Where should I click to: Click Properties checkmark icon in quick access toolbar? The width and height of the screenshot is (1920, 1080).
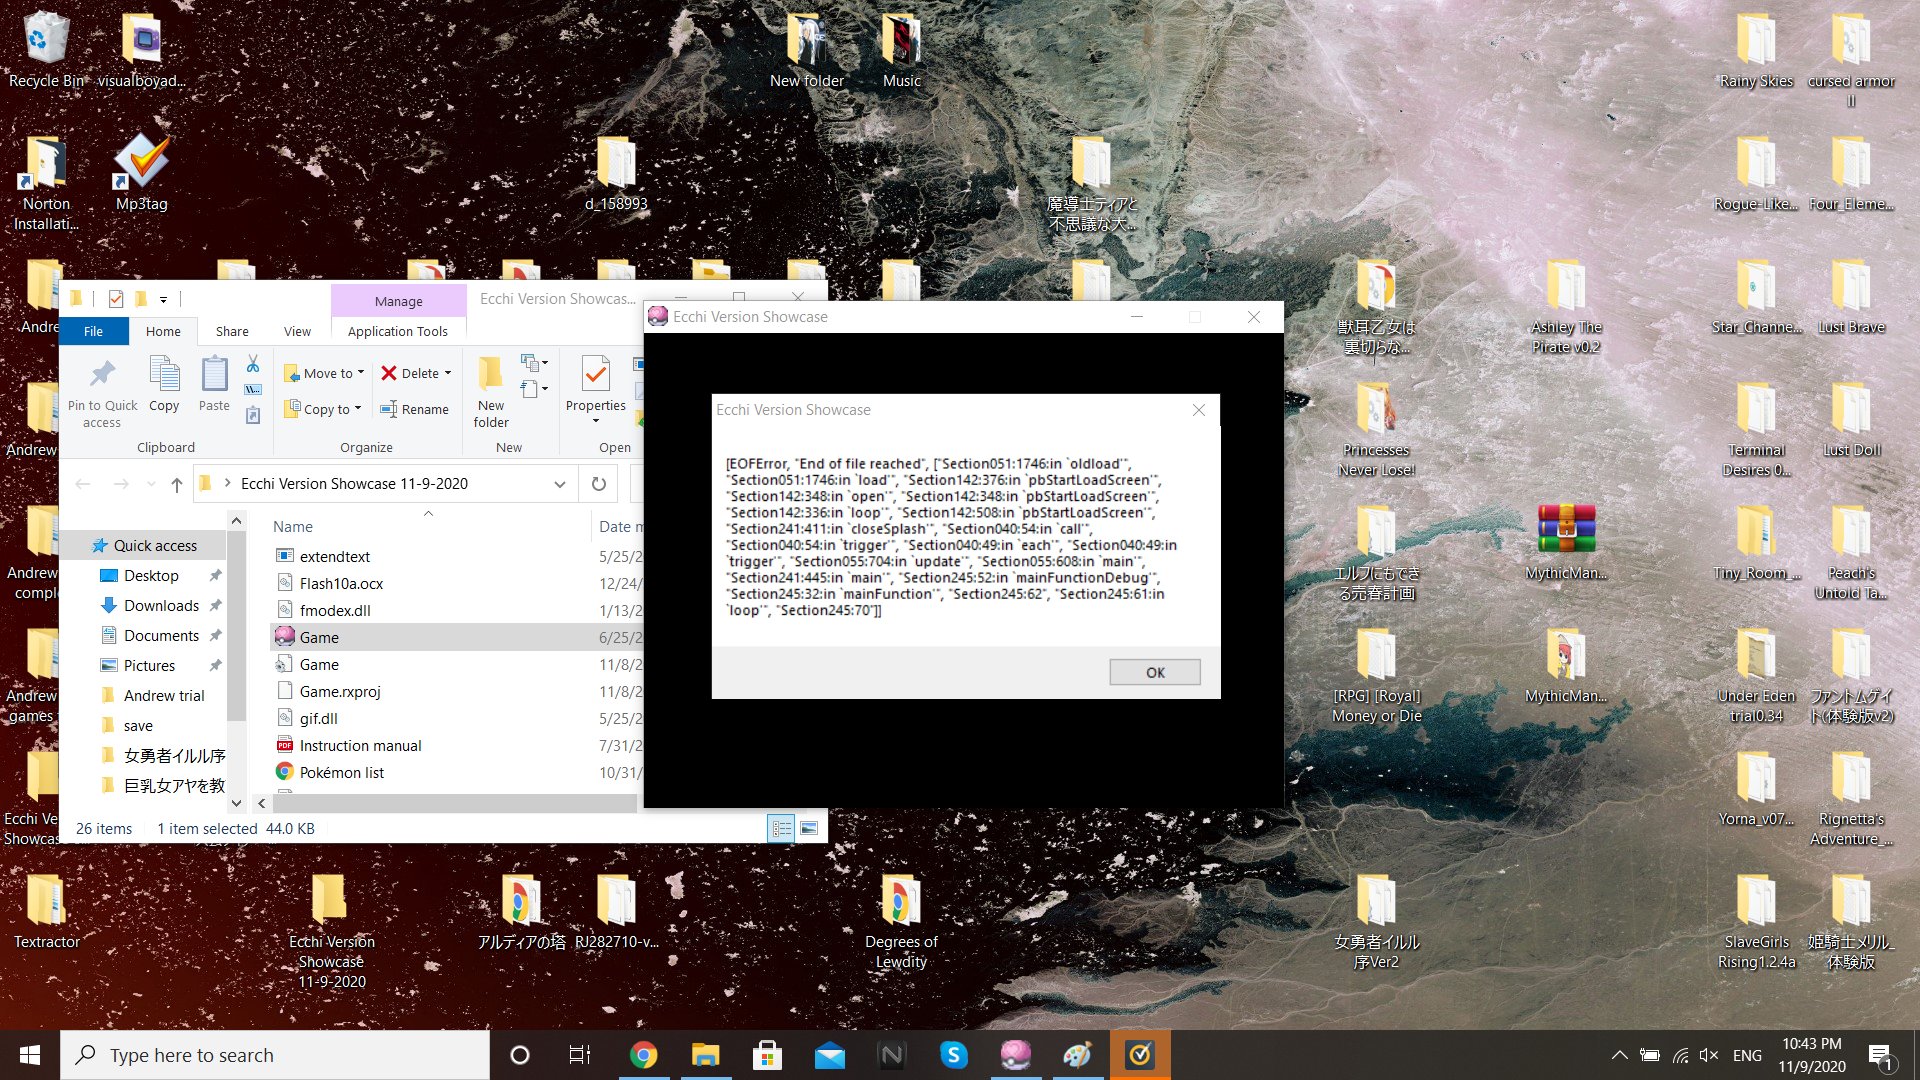[x=116, y=298]
